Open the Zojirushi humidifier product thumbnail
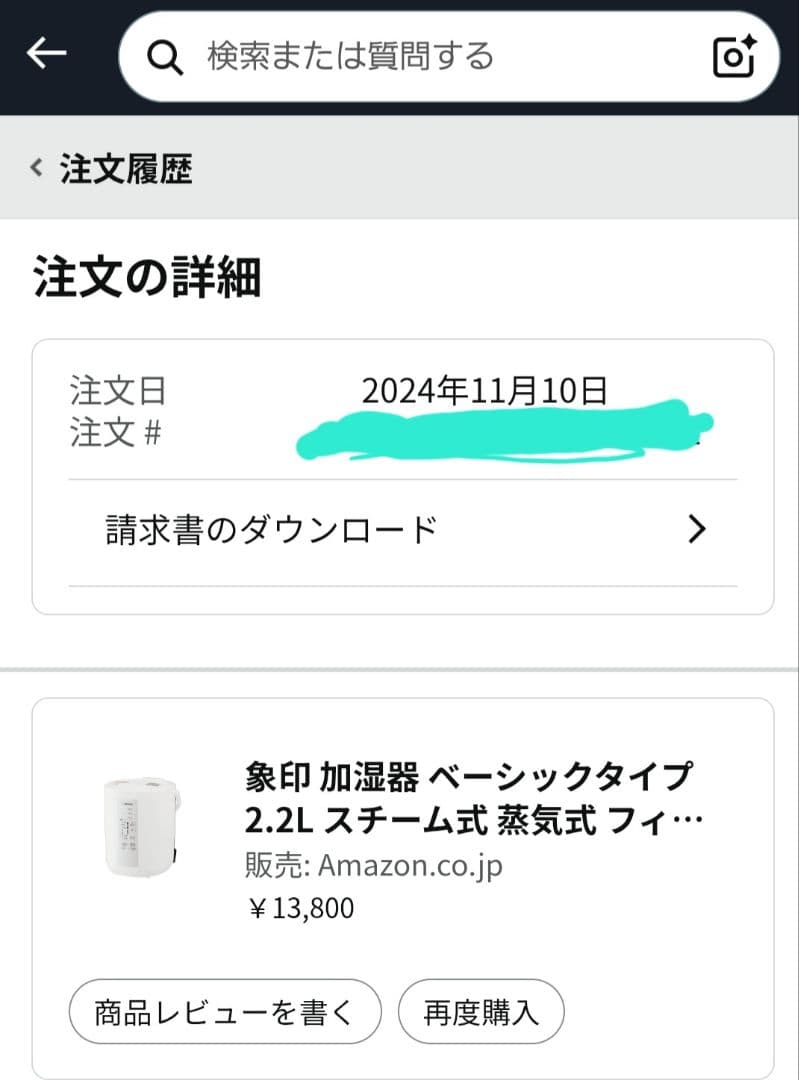799x1080 pixels. point(139,825)
